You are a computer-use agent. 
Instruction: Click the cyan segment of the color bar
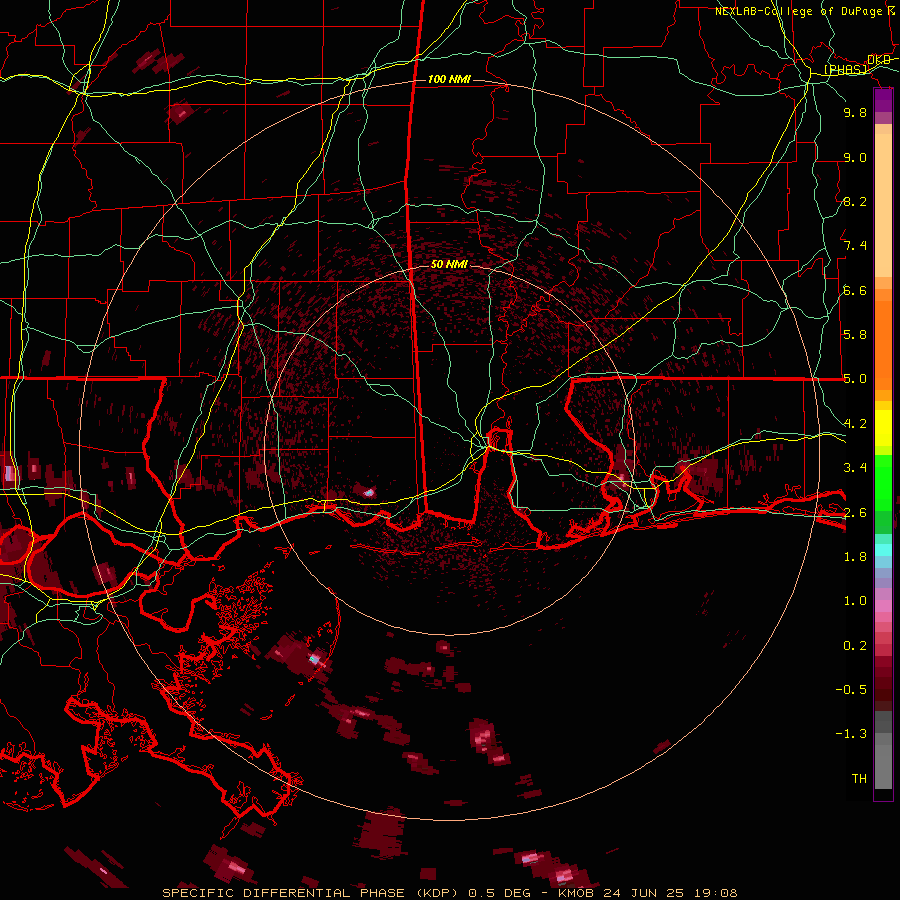point(883,550)
